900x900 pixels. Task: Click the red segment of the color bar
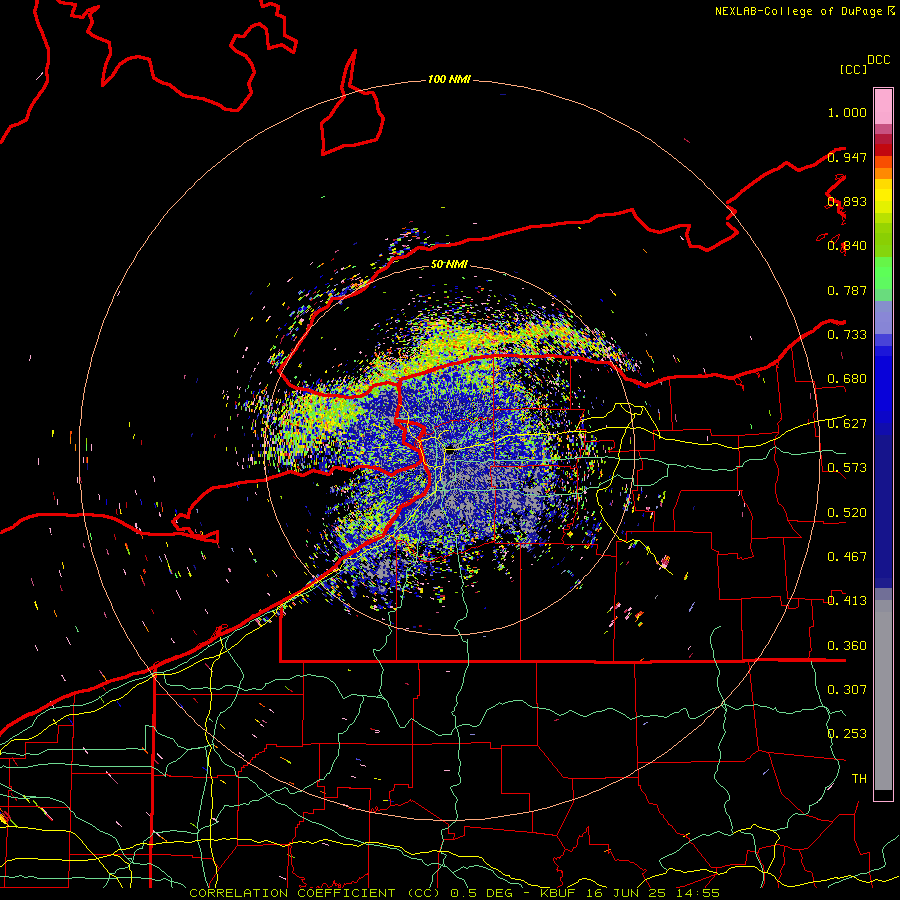(x=883, y=149)
